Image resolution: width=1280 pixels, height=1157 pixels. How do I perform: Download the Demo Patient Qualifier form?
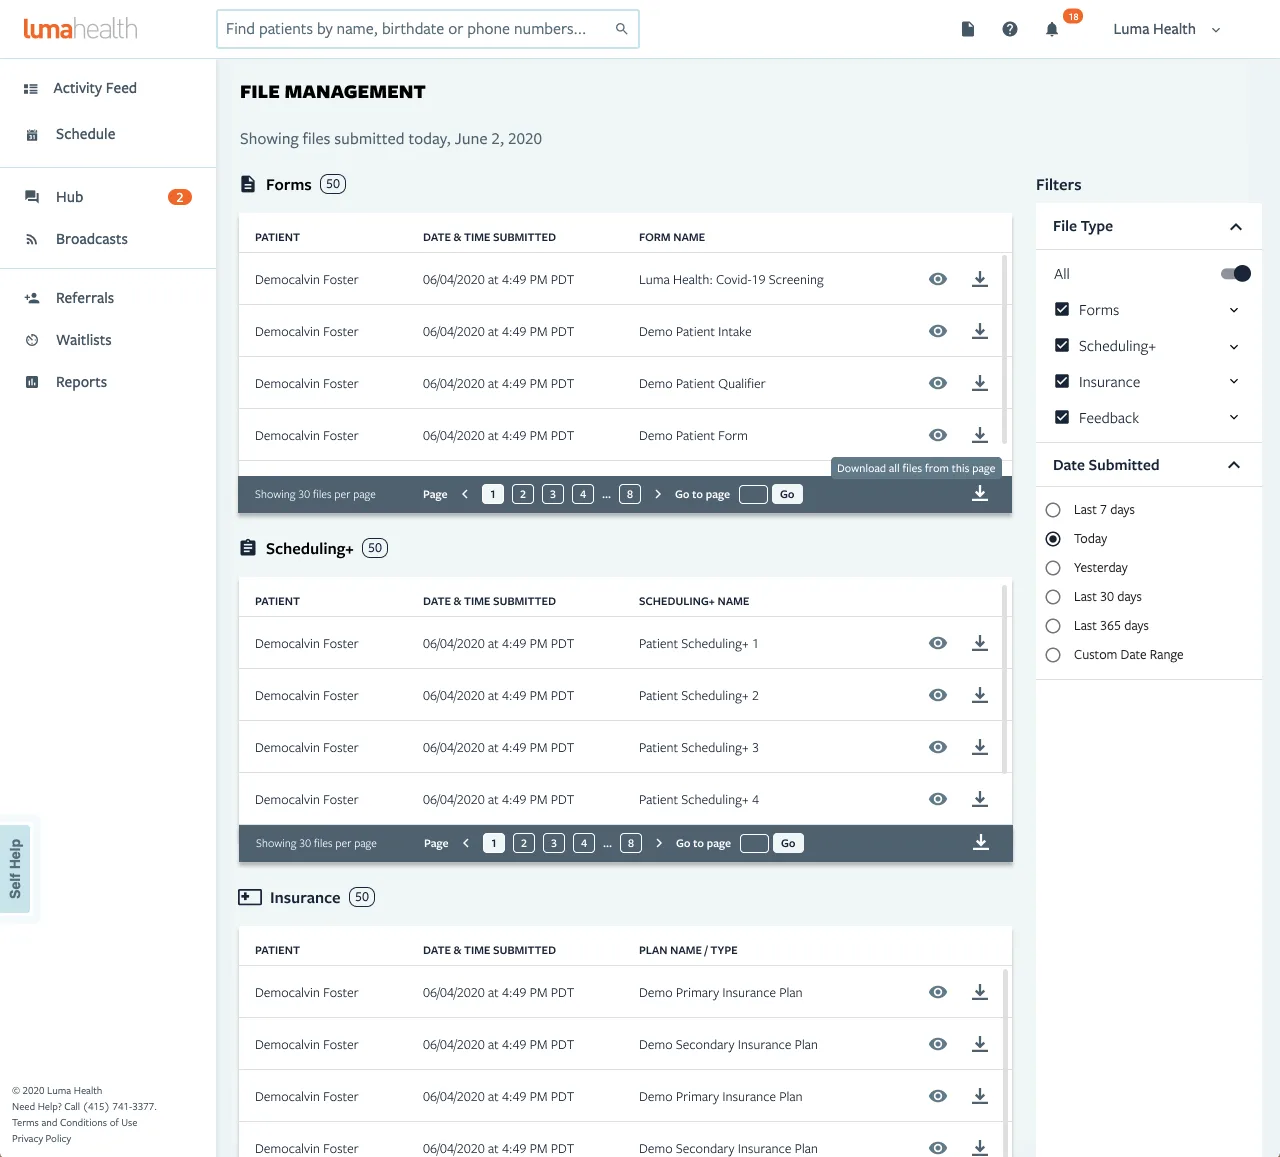(x=980, y=383)
